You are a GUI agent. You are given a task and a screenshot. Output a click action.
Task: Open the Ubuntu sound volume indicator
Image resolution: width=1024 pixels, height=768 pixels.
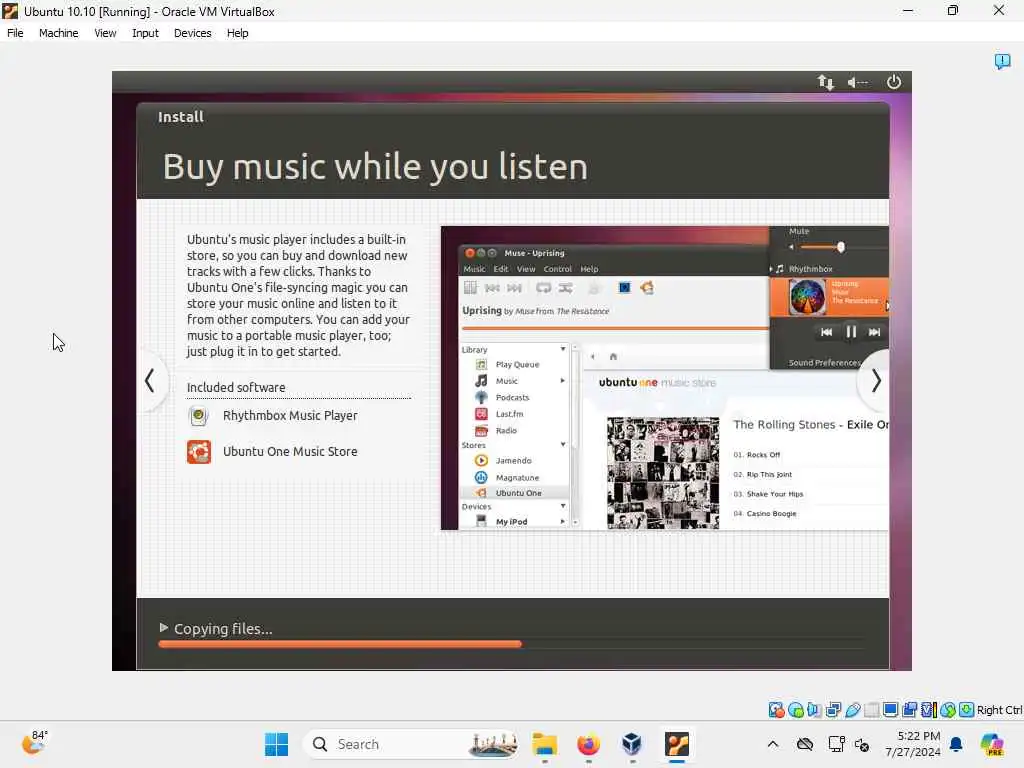(857, 82)
